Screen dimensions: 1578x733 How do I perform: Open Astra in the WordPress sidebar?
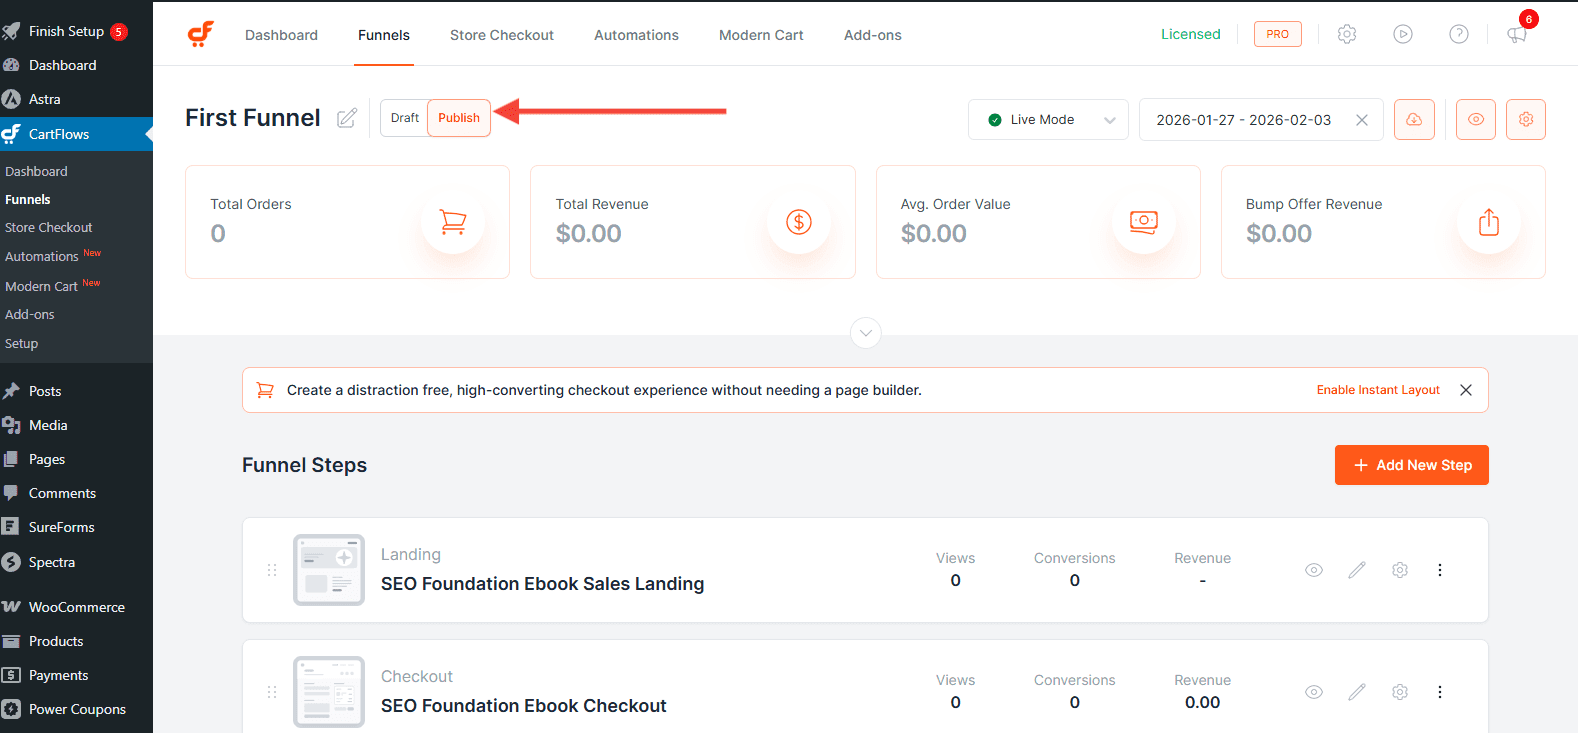click(x=76, y=99)
